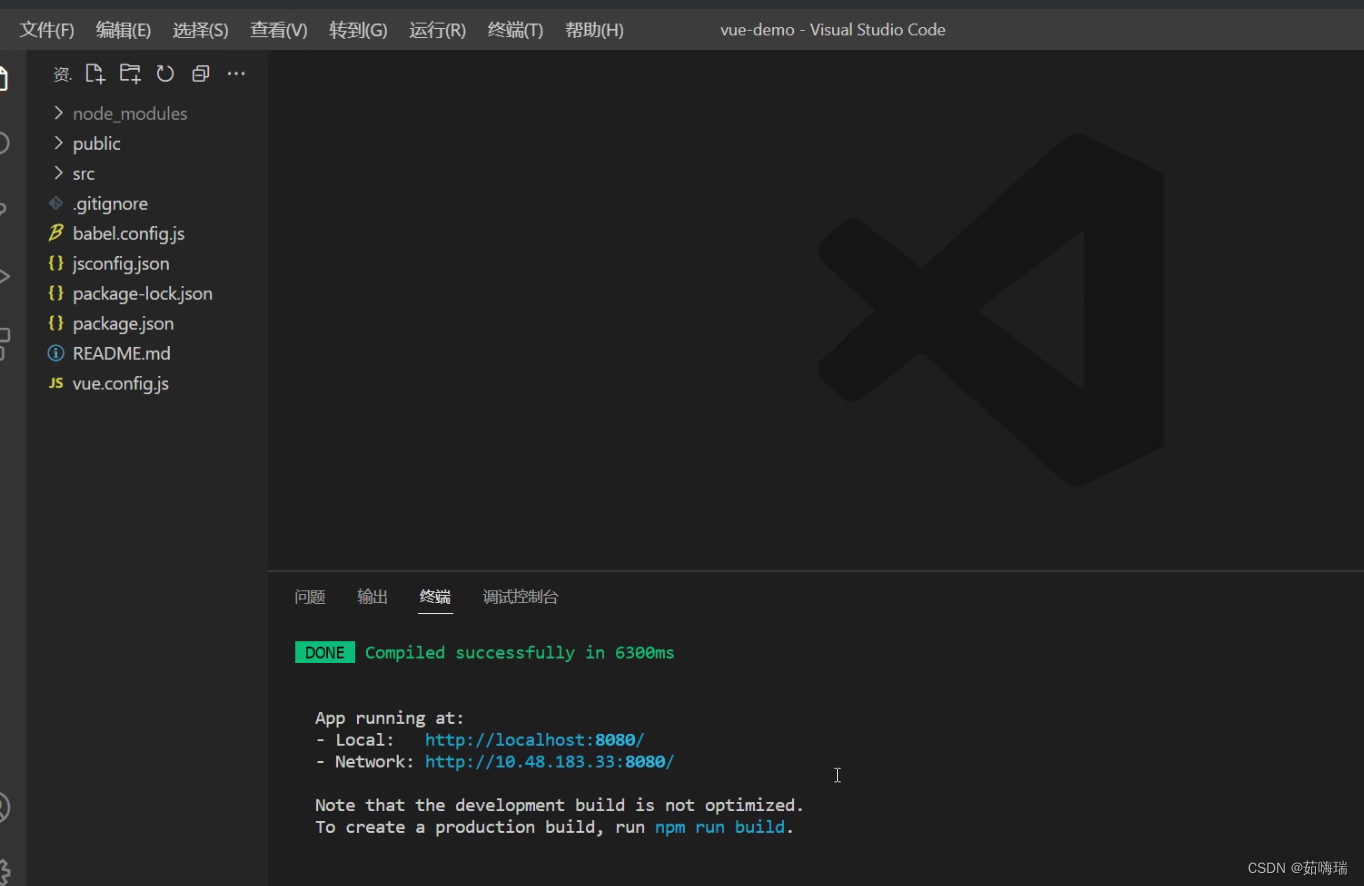The width and height of the screenshot is (1364, 886).
Task: Open the 查看(V) menu
Action: point(278,30)
